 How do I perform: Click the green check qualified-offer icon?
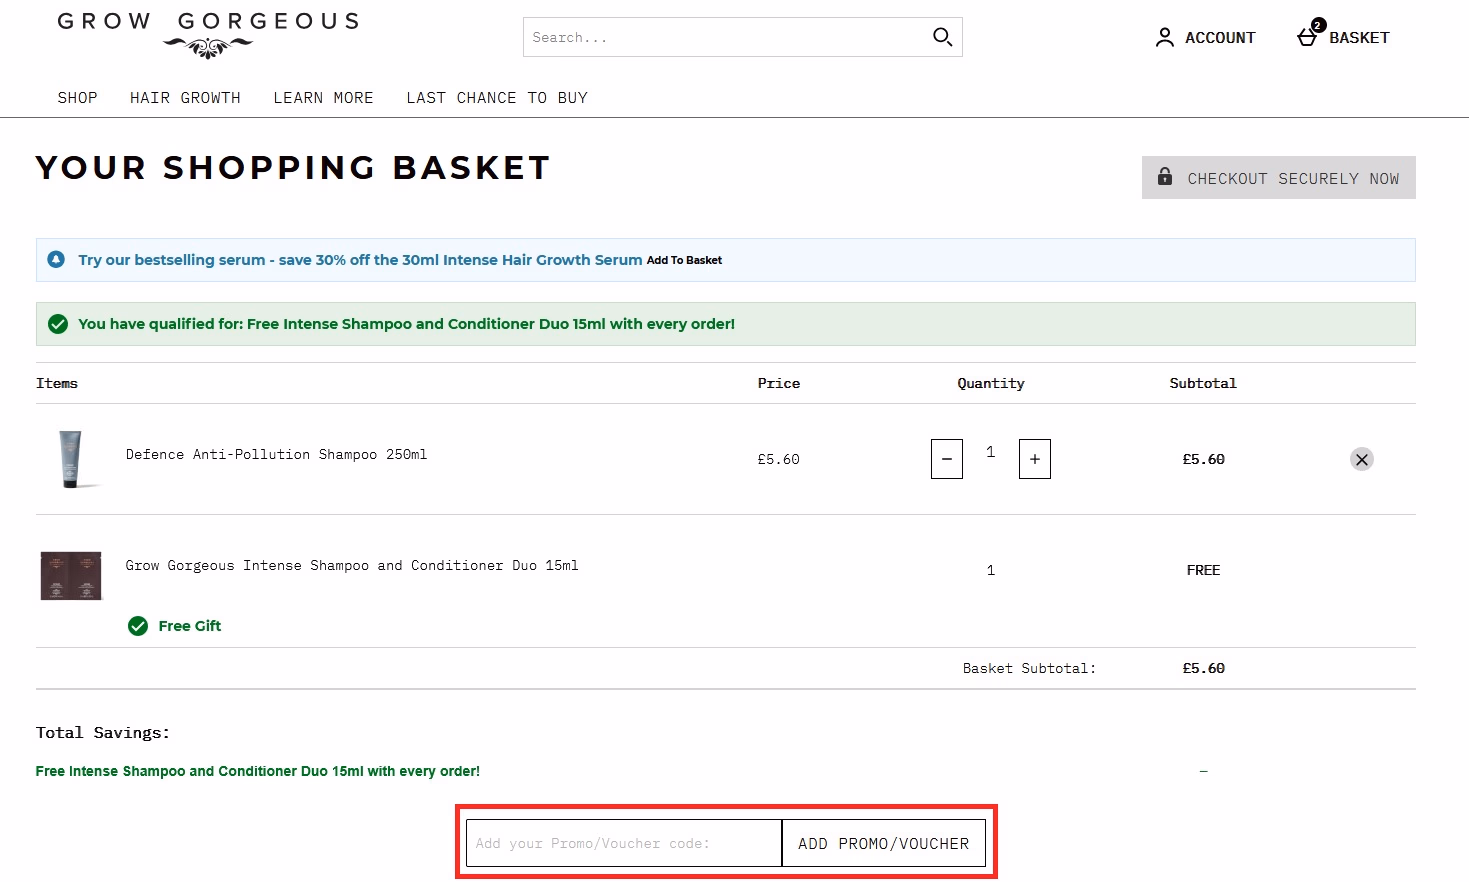point(58,324)
